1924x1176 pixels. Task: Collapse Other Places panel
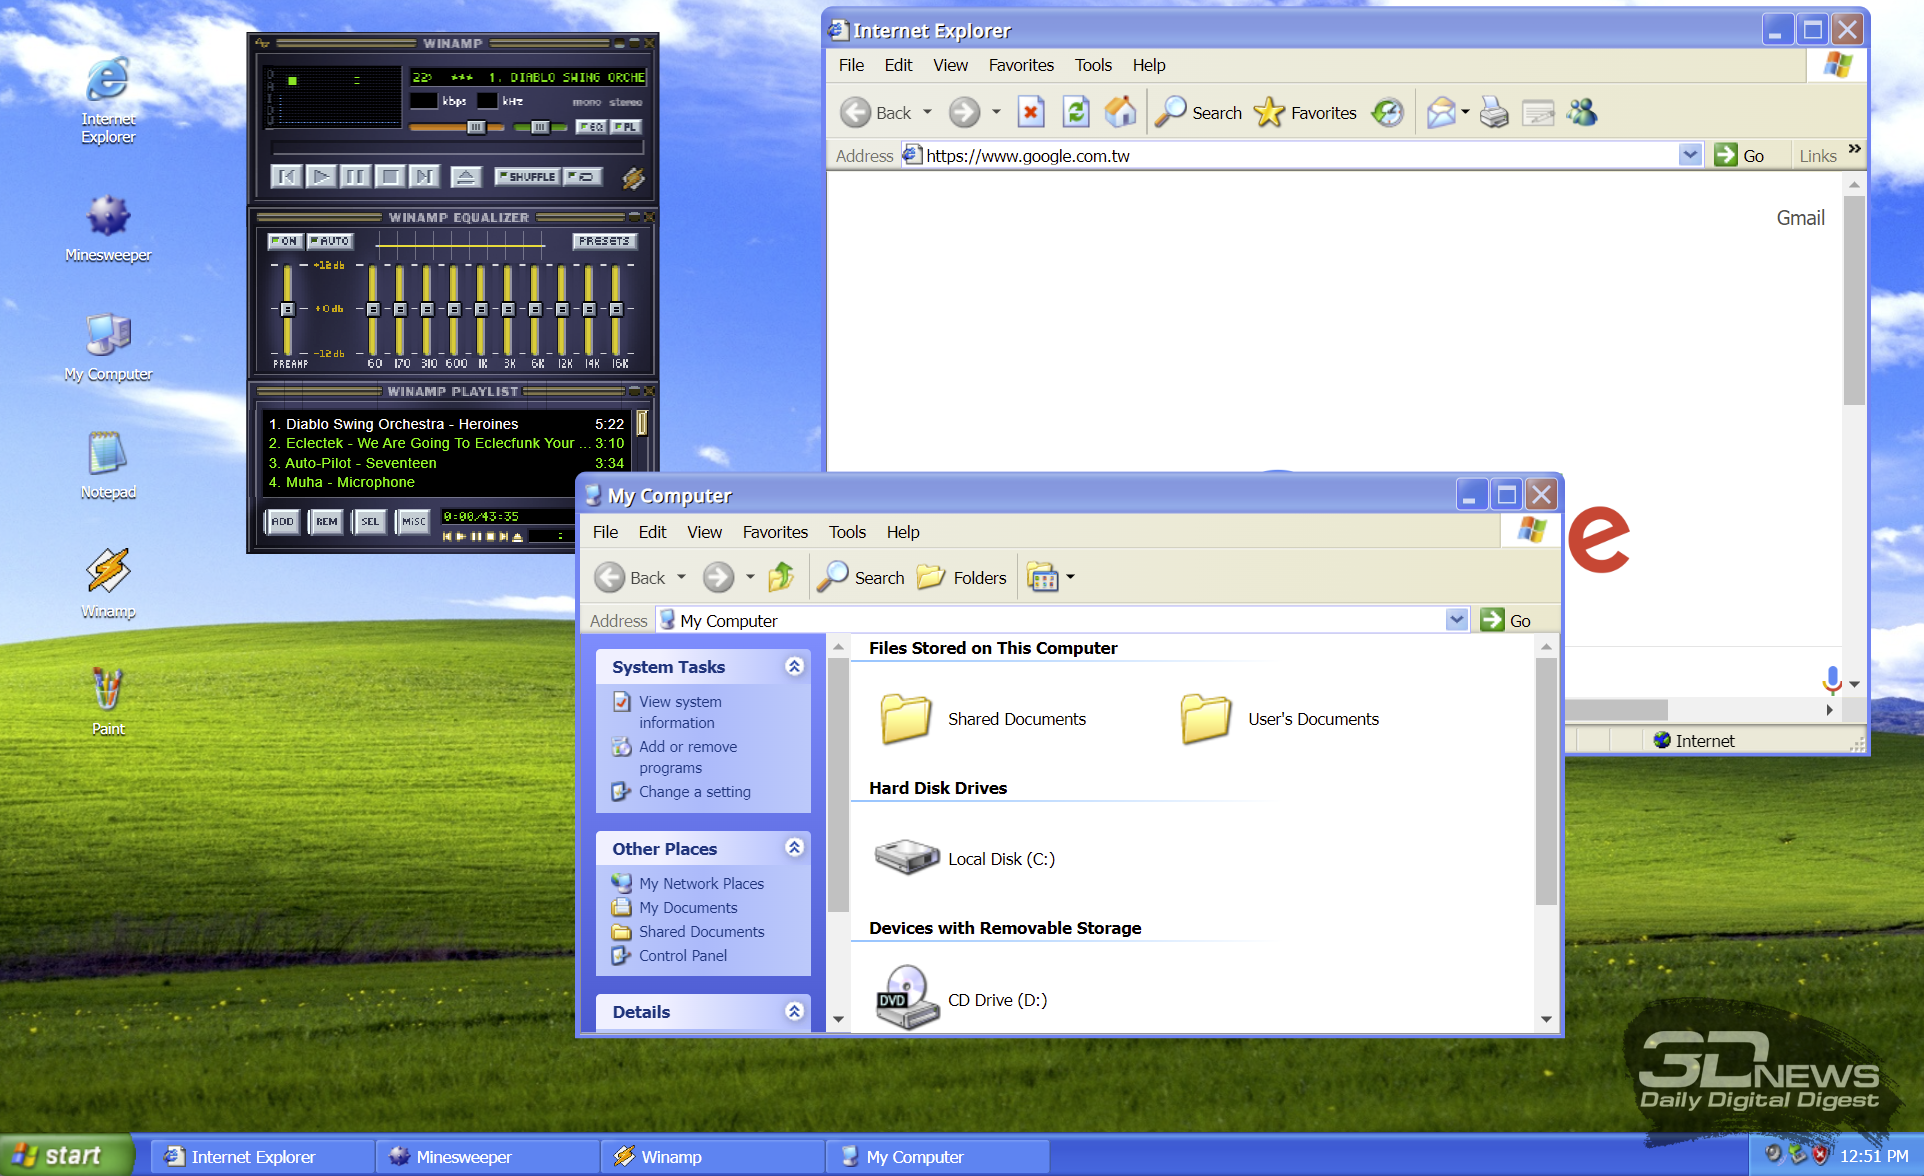(x=794, y=848)
